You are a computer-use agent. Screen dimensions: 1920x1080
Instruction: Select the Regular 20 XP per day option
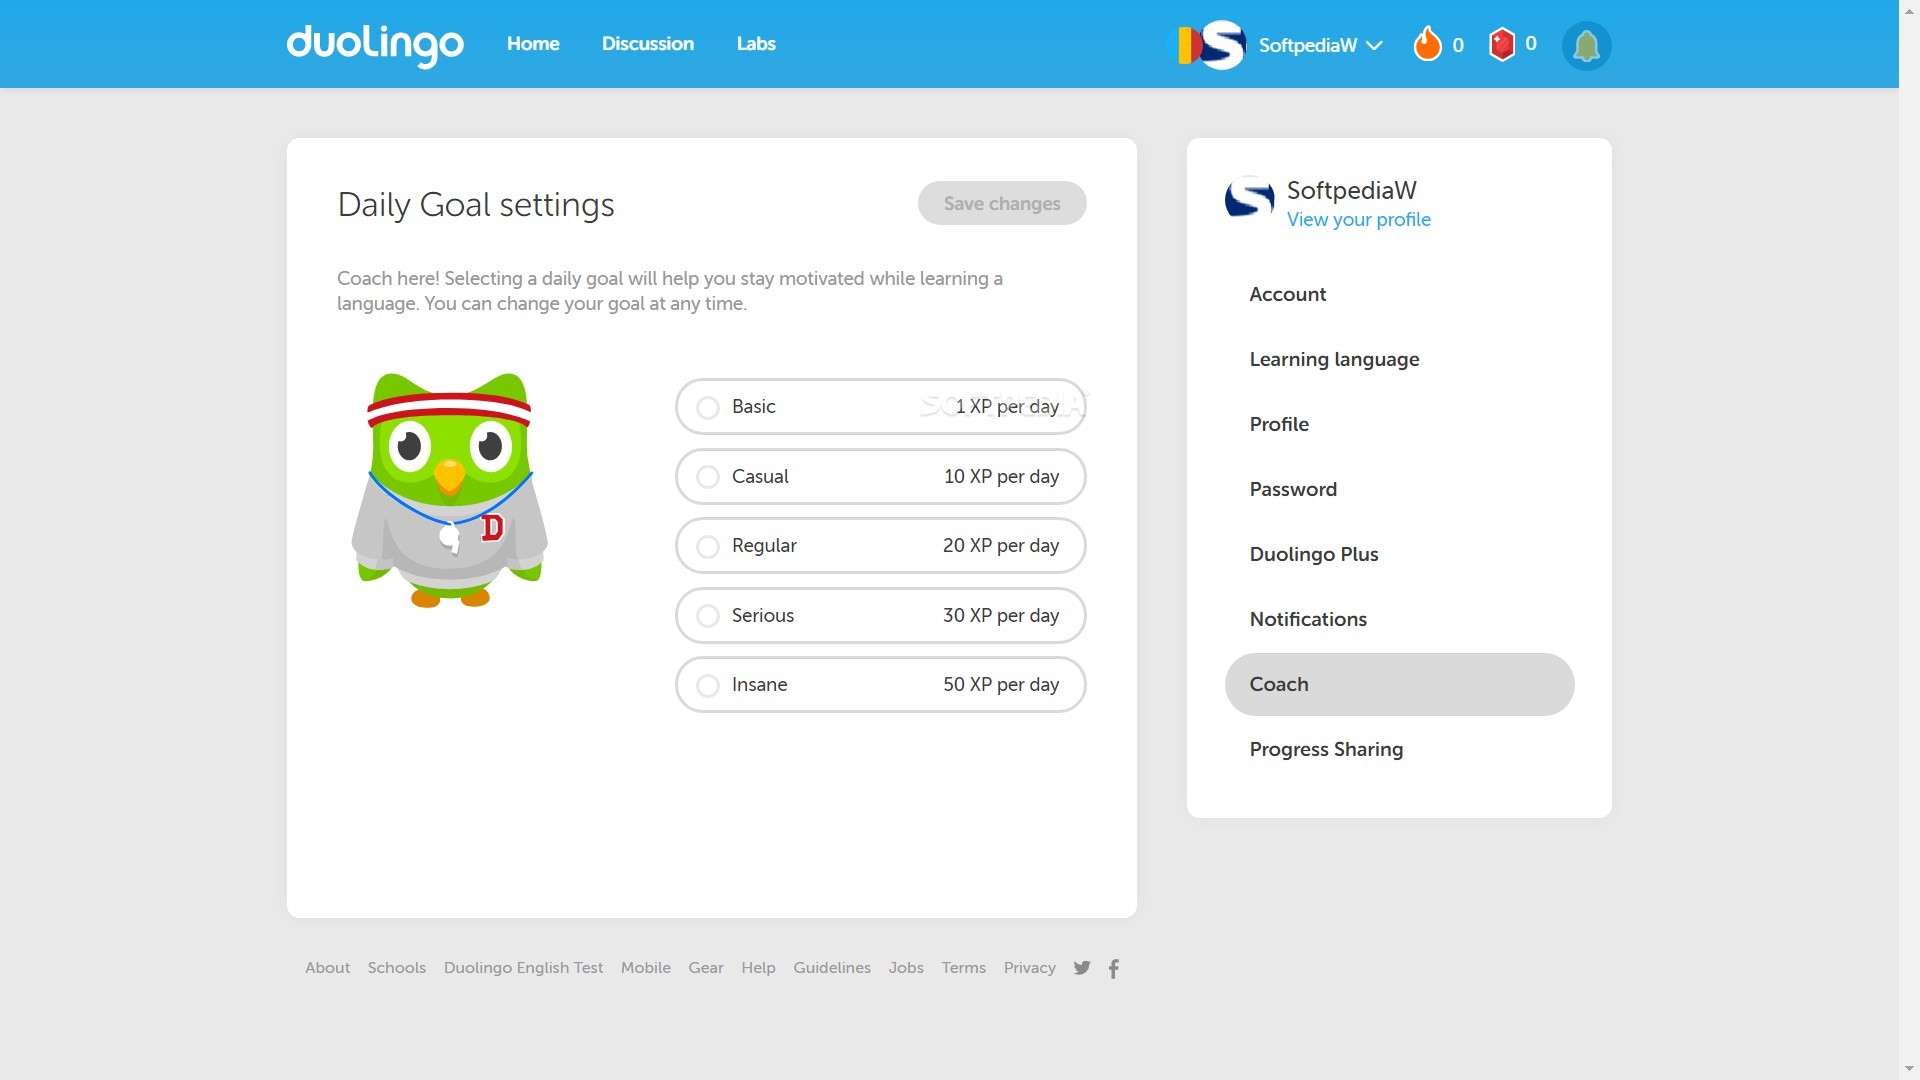point(708,545)
